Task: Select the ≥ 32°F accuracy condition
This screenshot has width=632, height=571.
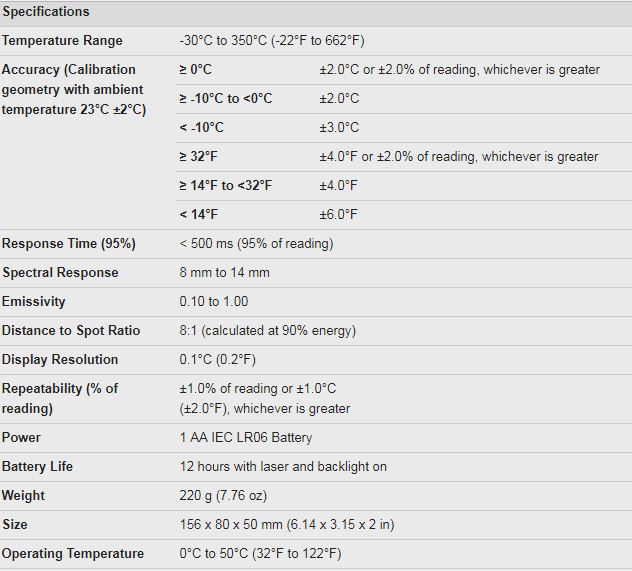Action: 198,157
